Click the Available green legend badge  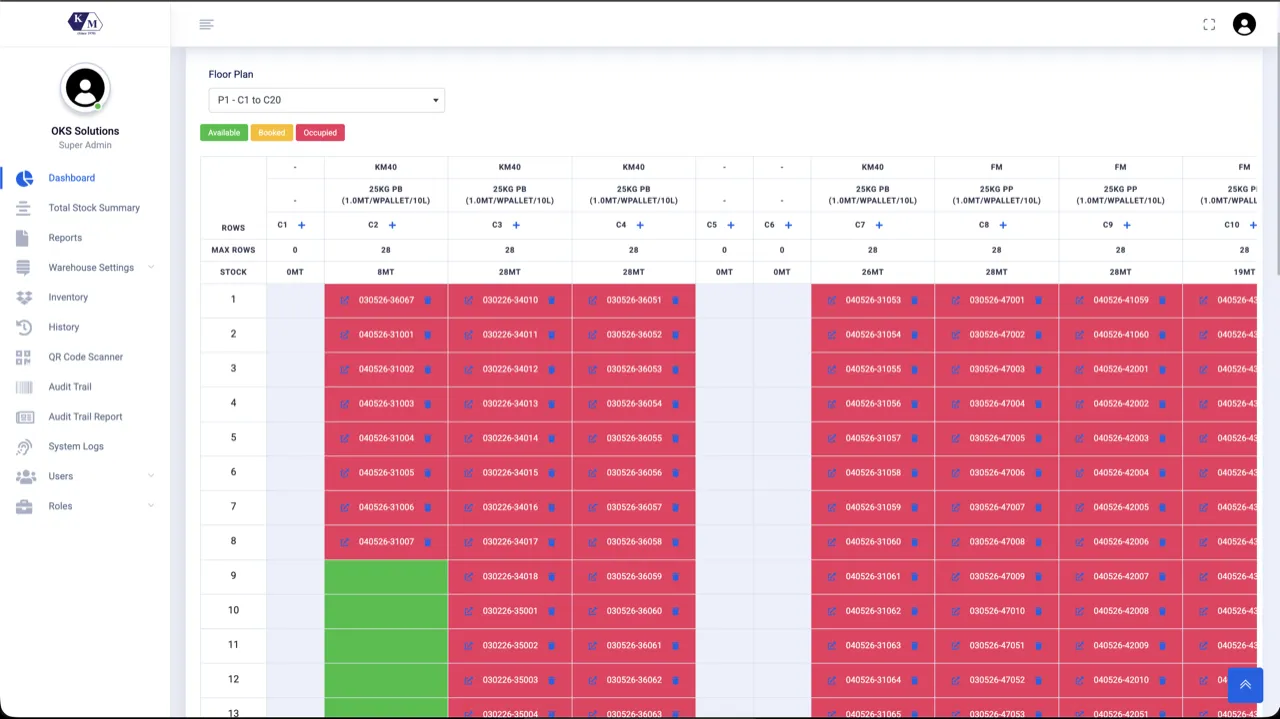click(x=224, y=133)
